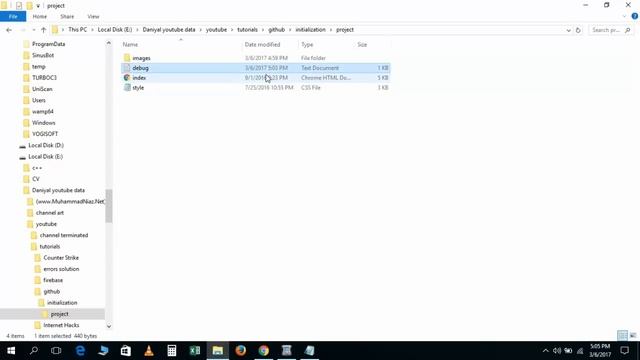Launch VLC media player from taskbar
Viewport: 640px width, 360px height.
coord(149,351)
